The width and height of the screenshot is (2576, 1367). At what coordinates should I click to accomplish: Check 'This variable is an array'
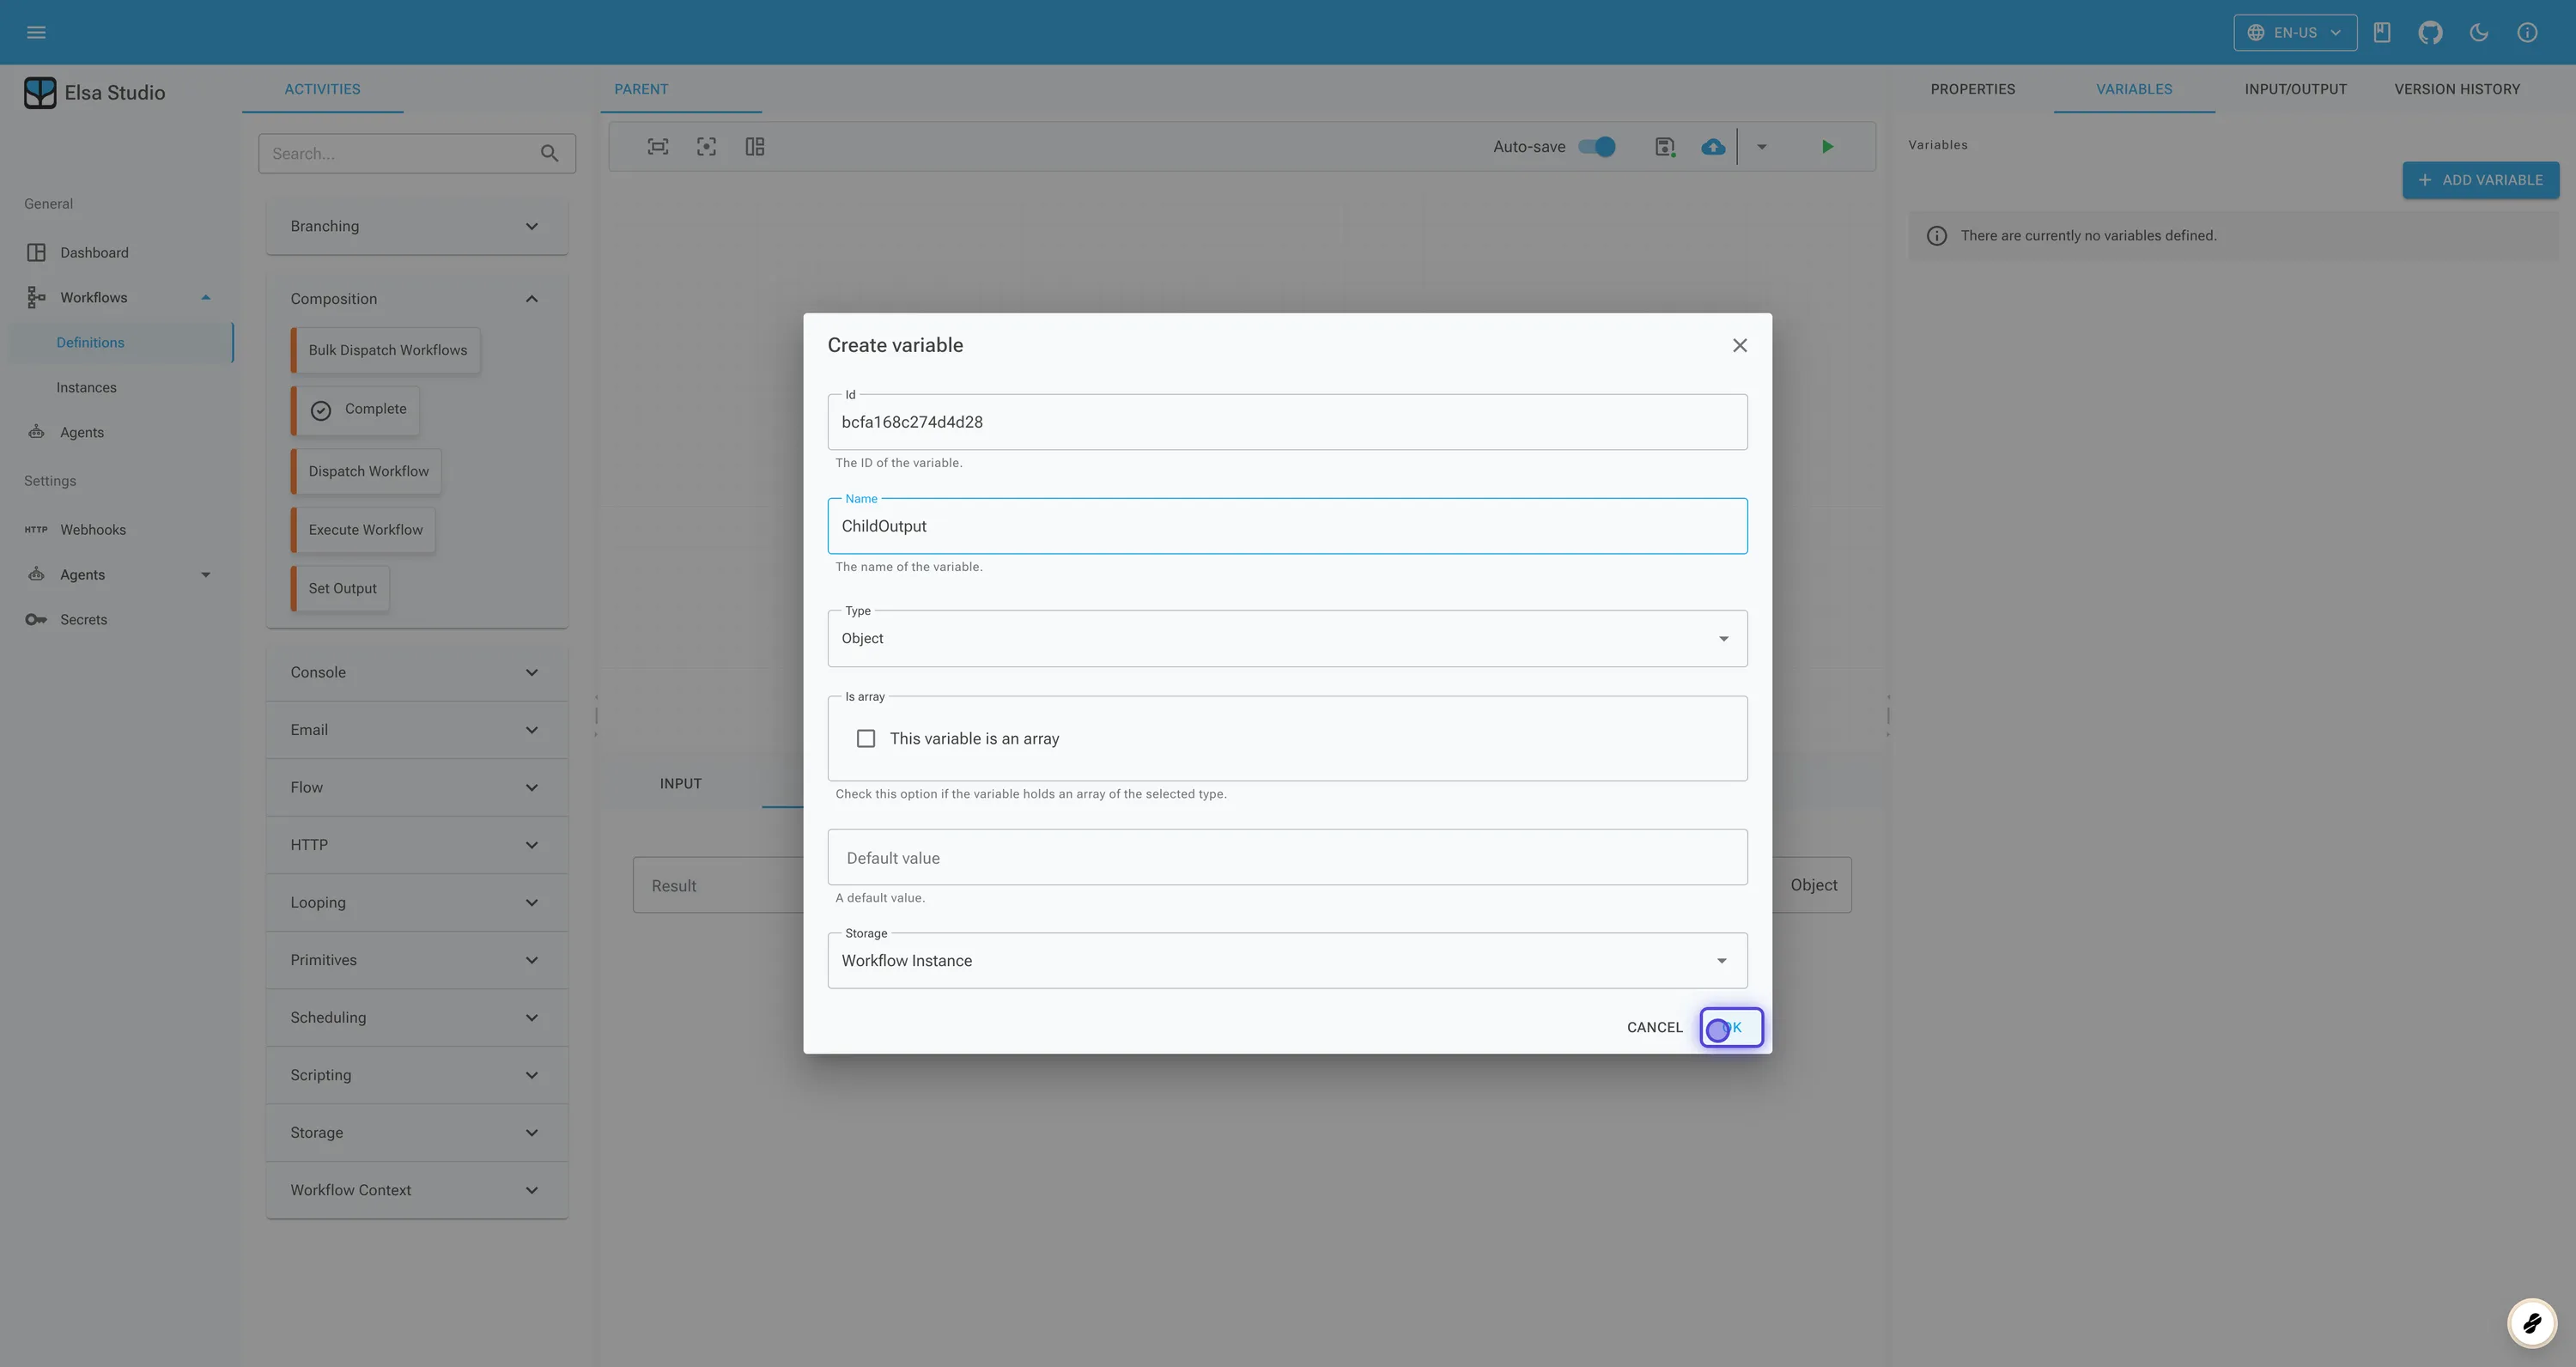click(866, 738)
